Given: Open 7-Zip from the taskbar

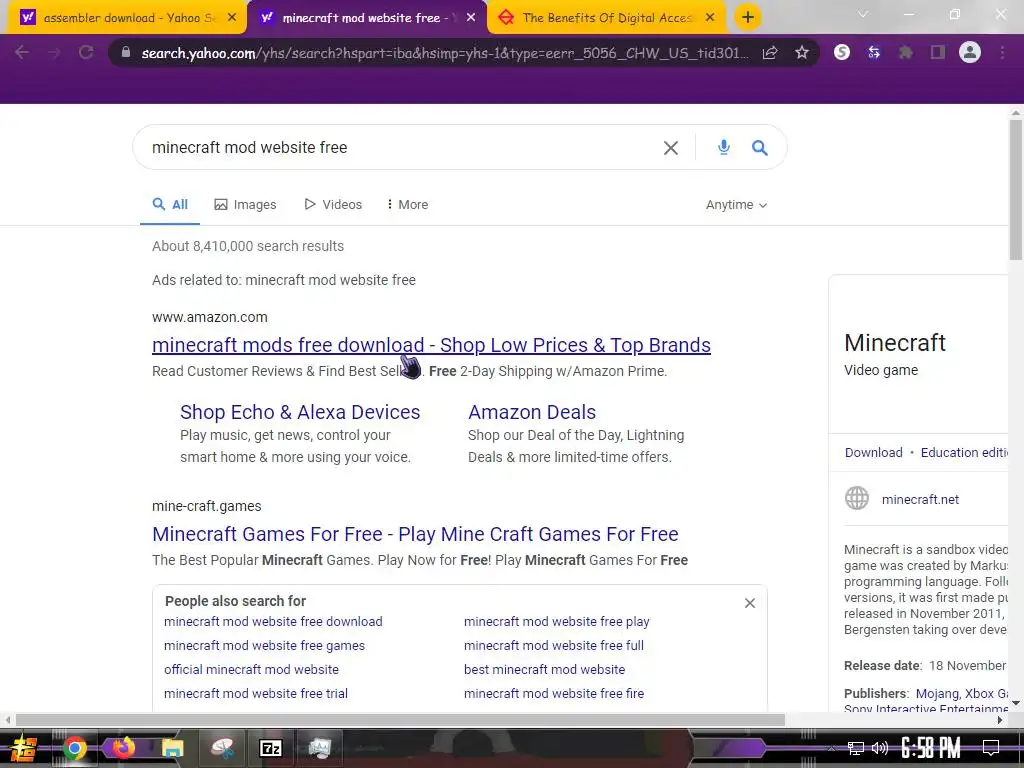Looking at the screenshot, I should [x=270, y=748].
